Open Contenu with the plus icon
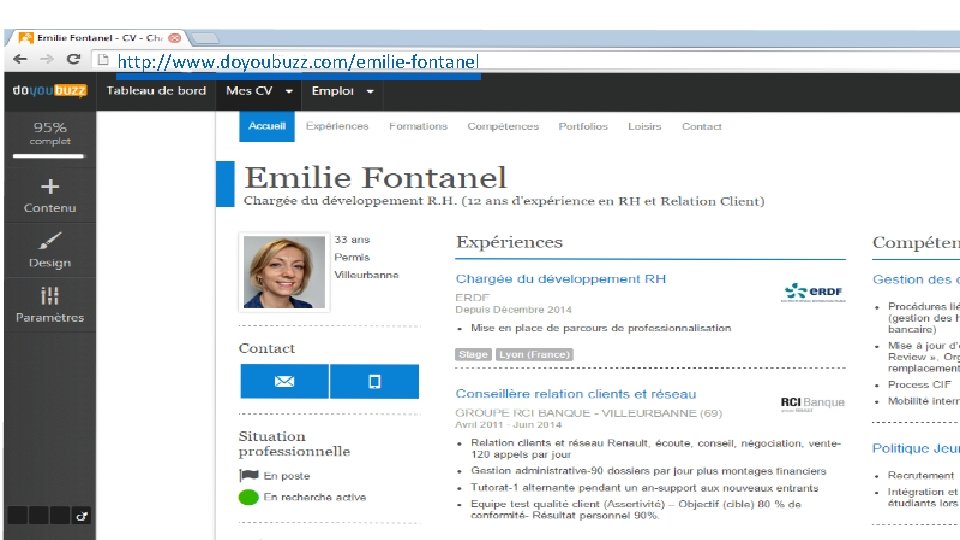This screenshot has height=540, width=960. pyautogui.click(x=50, y=186)
